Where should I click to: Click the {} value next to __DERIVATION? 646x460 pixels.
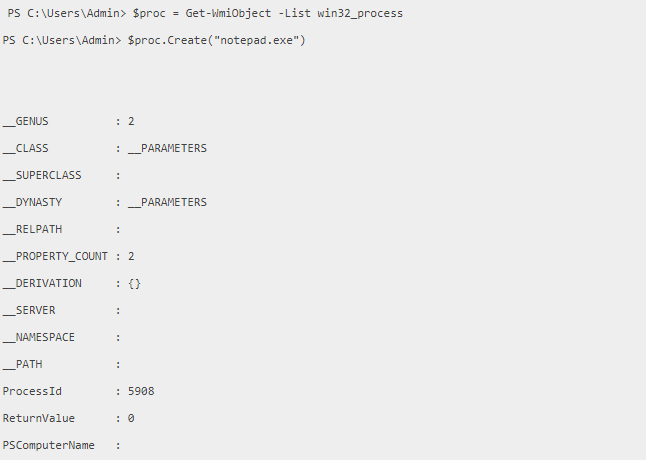tap(134, 283)
